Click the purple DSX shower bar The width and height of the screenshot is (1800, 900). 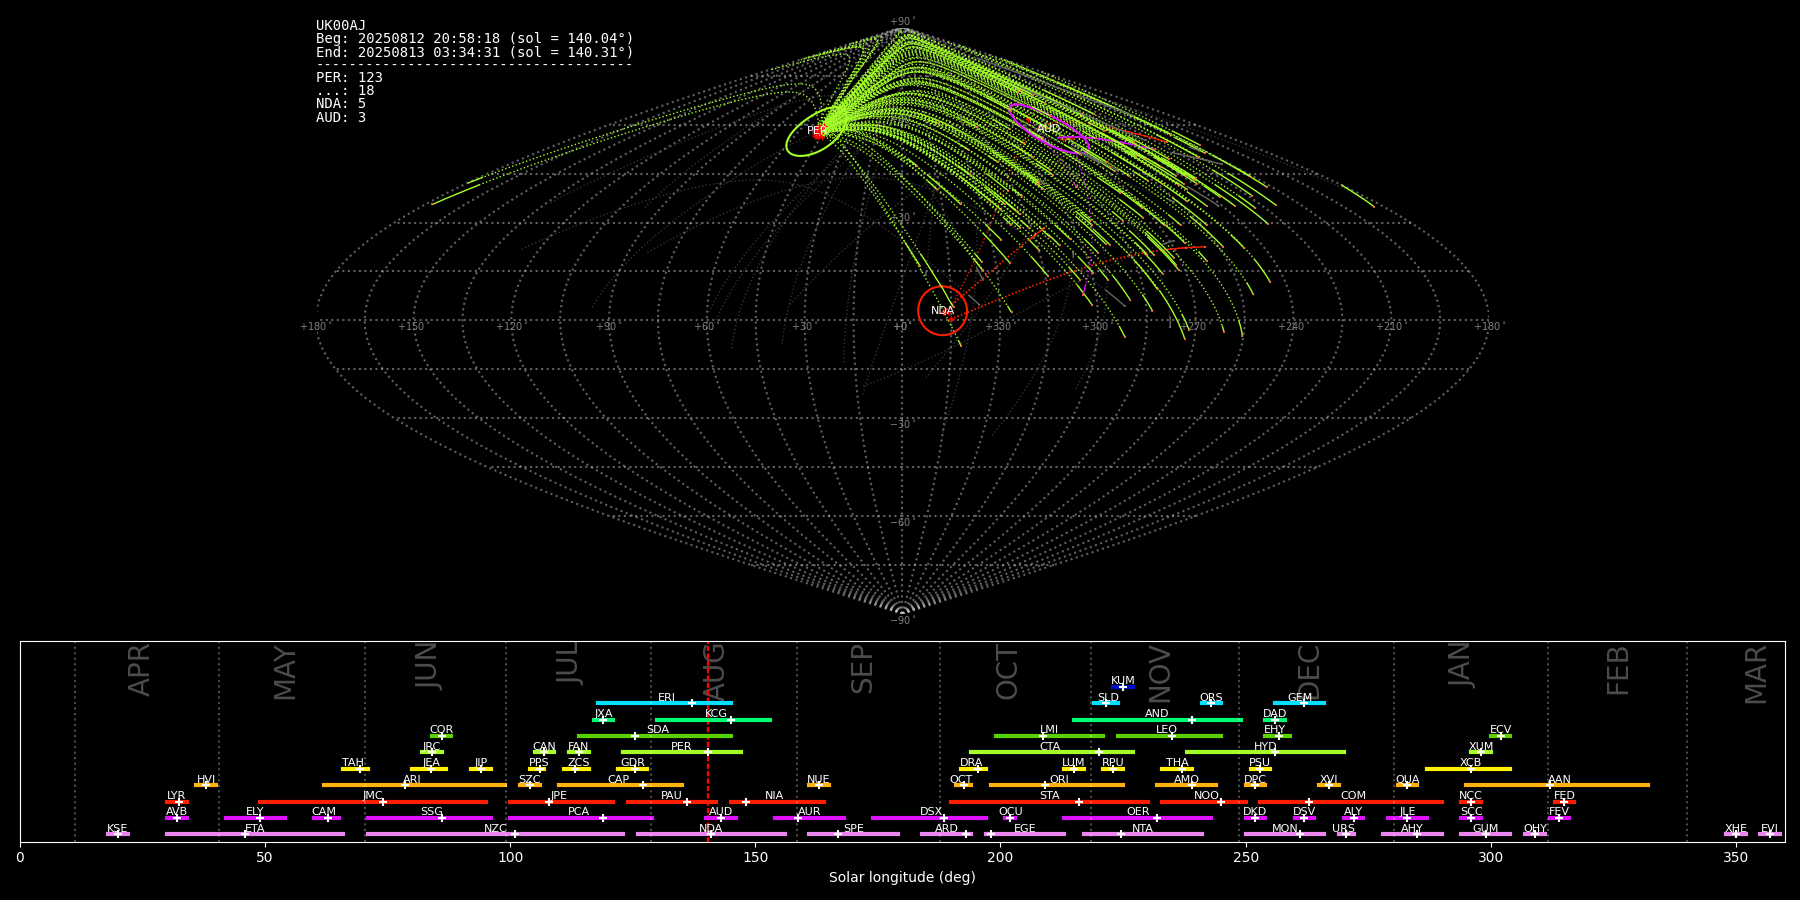929,818
